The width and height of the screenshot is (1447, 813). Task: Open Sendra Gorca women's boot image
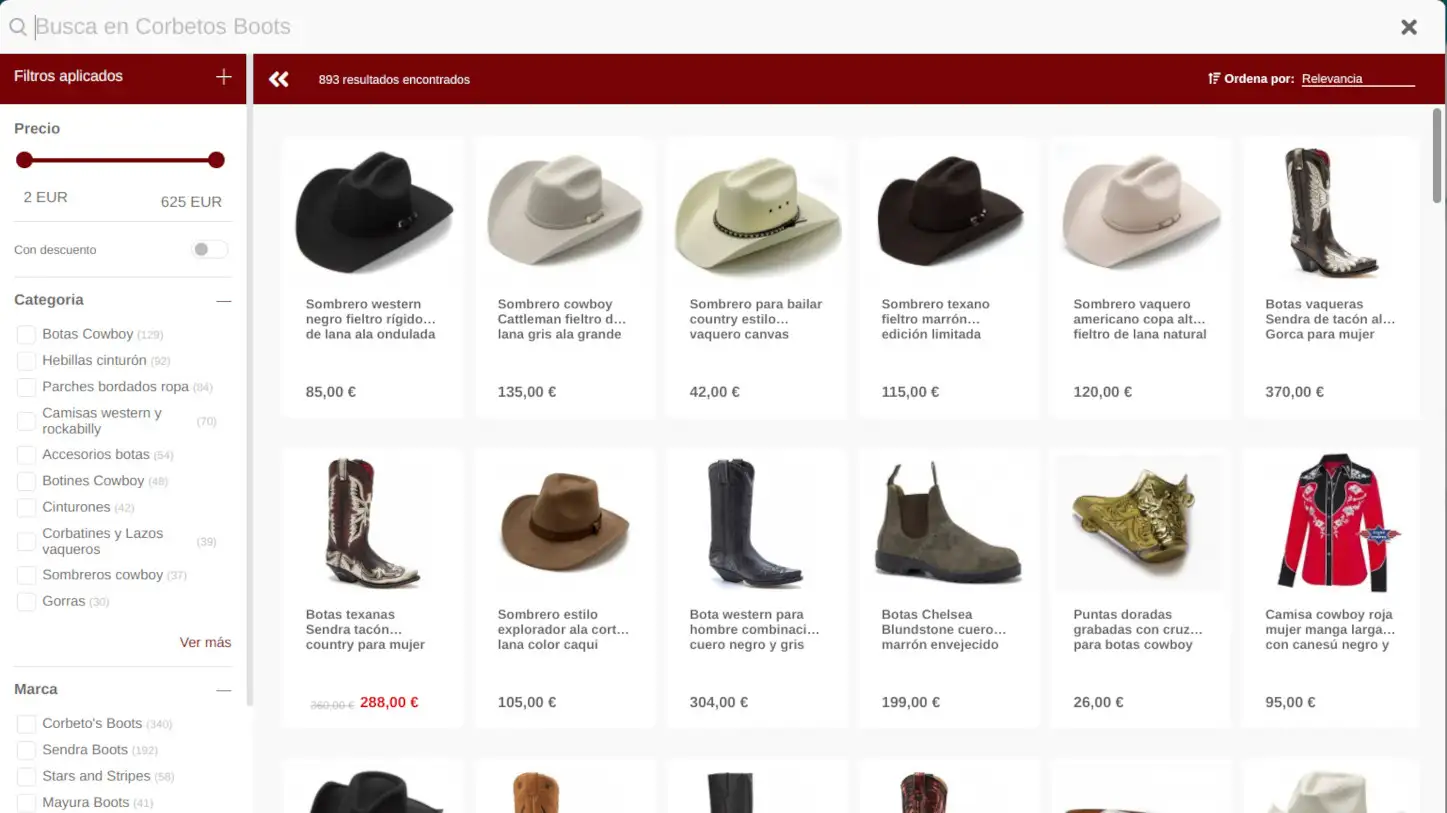click(1332, 213)
